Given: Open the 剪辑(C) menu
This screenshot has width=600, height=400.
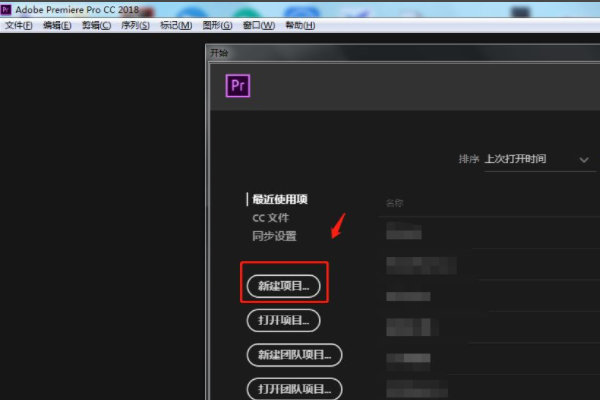Looking at the screenshot, I should pyautogui.click(x=96, y=26).
